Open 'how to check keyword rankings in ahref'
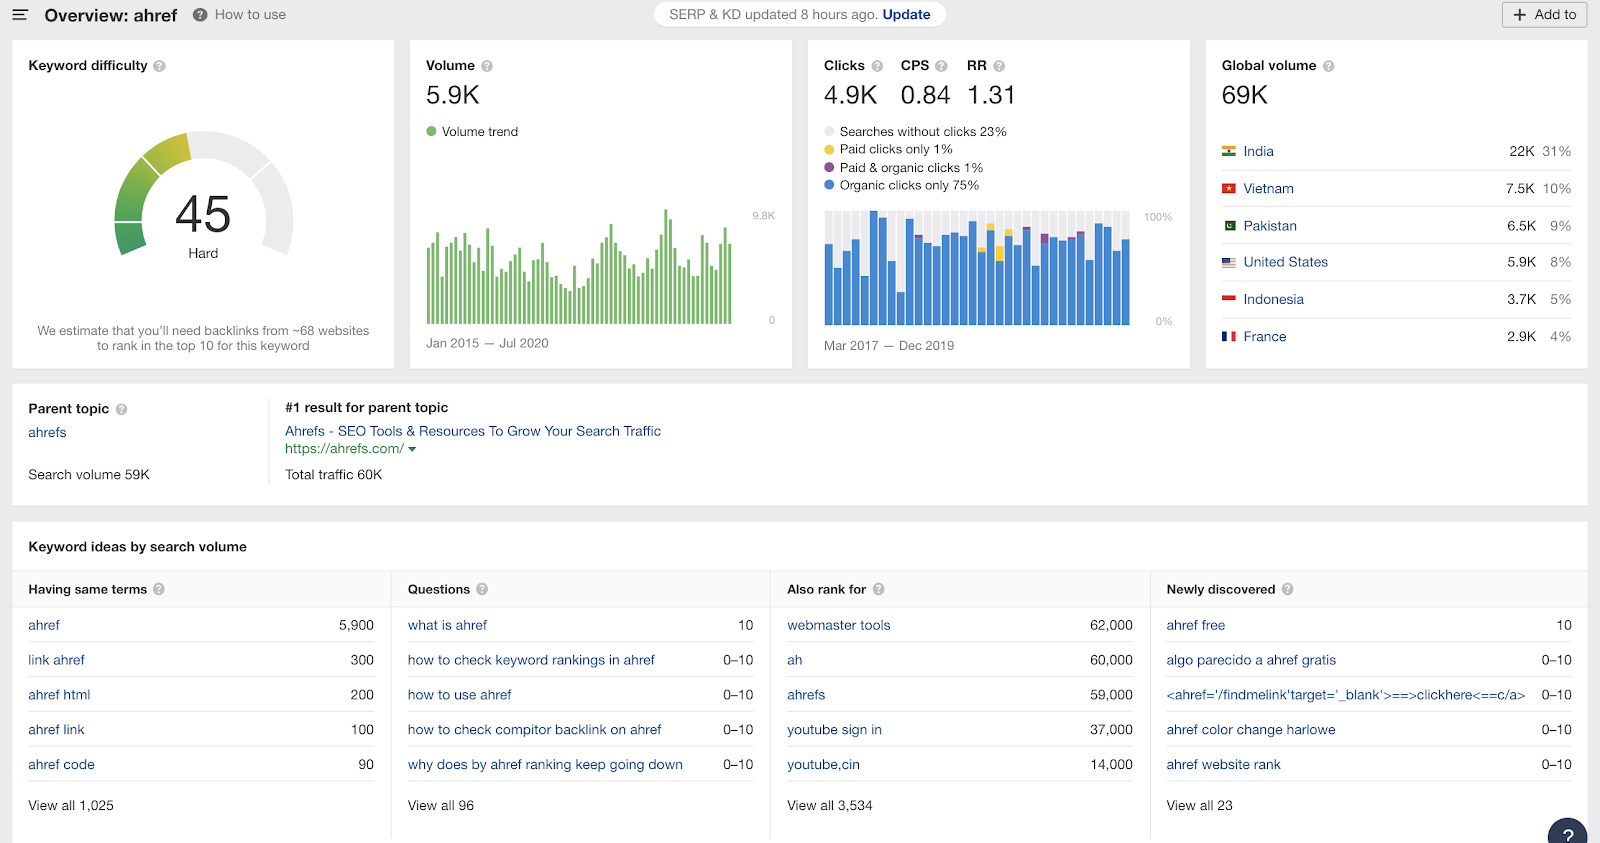 coord(531,660)
